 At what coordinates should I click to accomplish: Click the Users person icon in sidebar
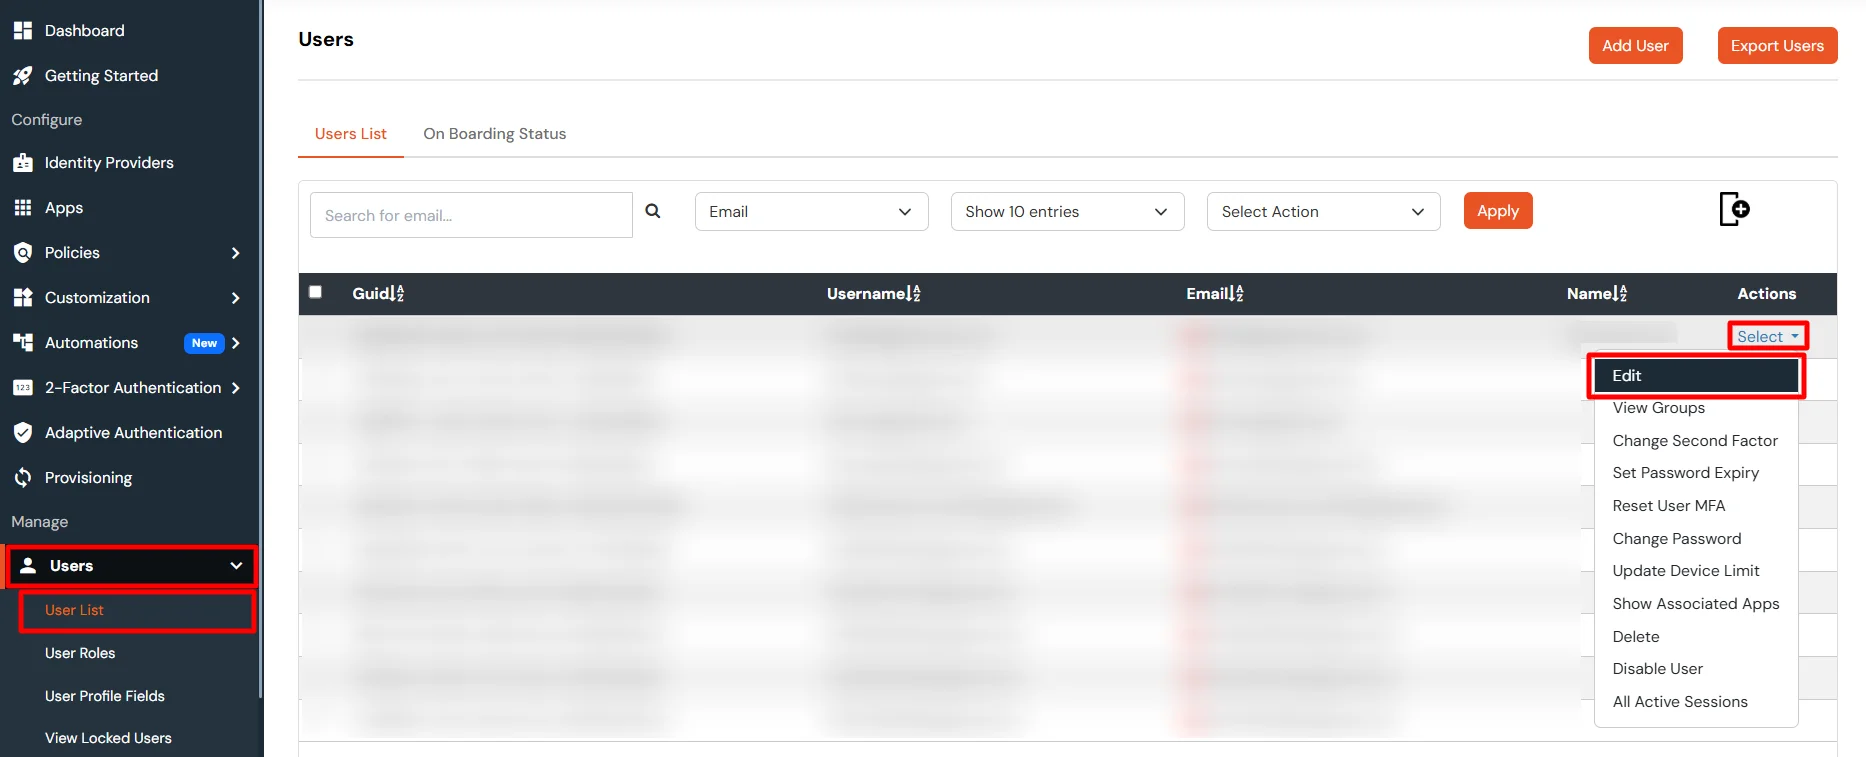[28, 566]
